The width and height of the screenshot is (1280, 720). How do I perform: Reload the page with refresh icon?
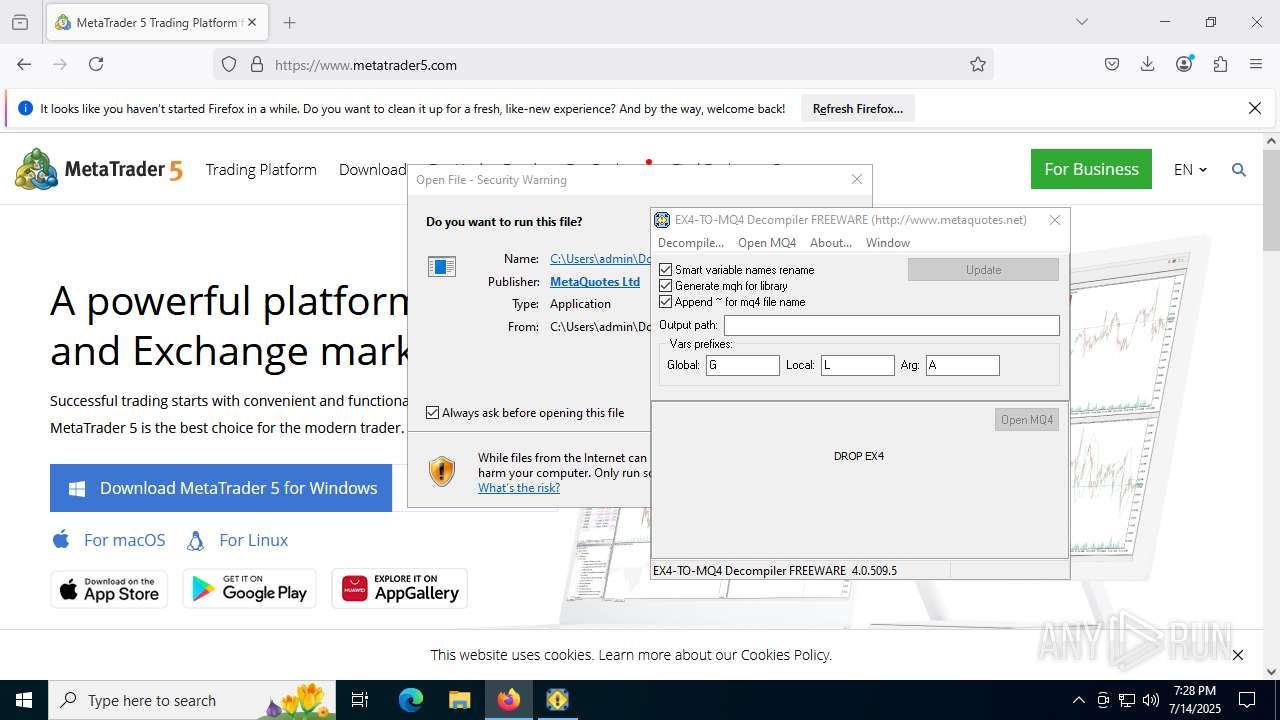point(96,64)
